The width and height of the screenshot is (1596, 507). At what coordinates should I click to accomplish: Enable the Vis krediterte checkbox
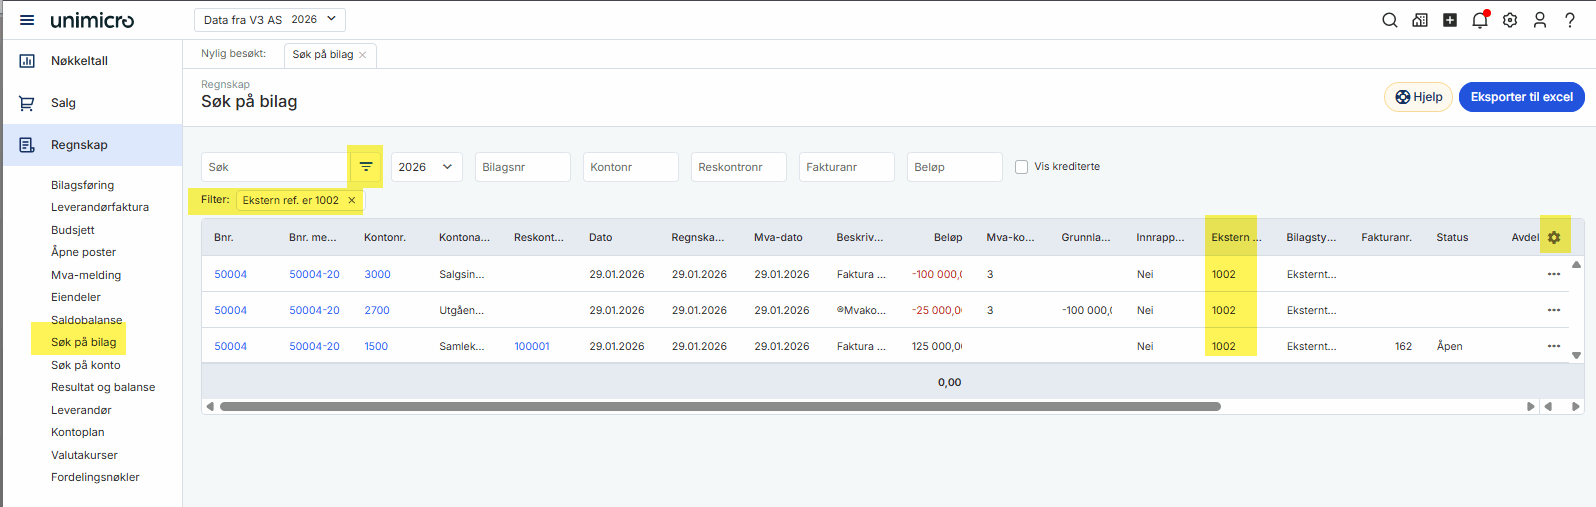tap(1021, 167)
